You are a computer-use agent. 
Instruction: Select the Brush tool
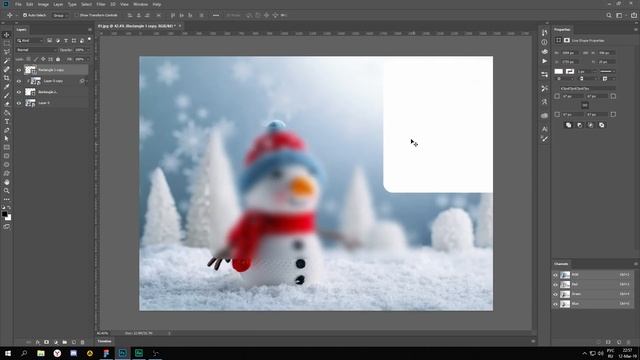tap(7, 96)
